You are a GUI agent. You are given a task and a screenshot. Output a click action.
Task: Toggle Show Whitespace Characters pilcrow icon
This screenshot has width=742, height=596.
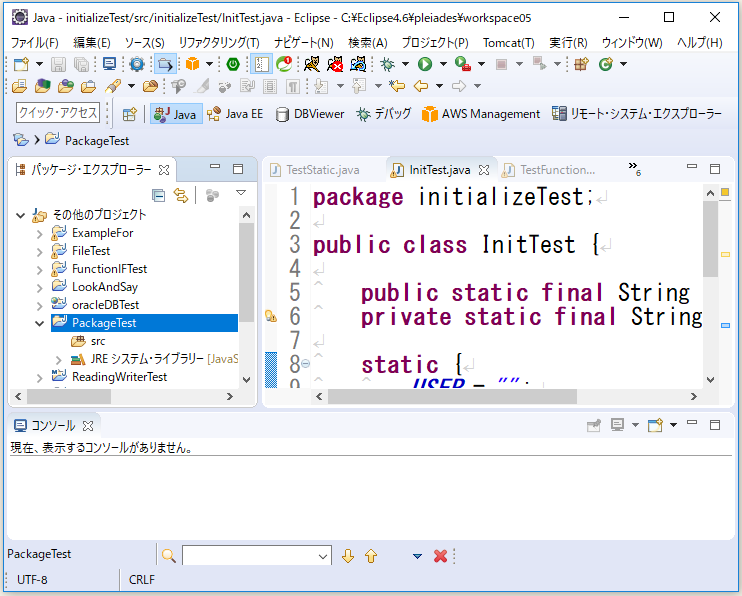tap(293, 86)
